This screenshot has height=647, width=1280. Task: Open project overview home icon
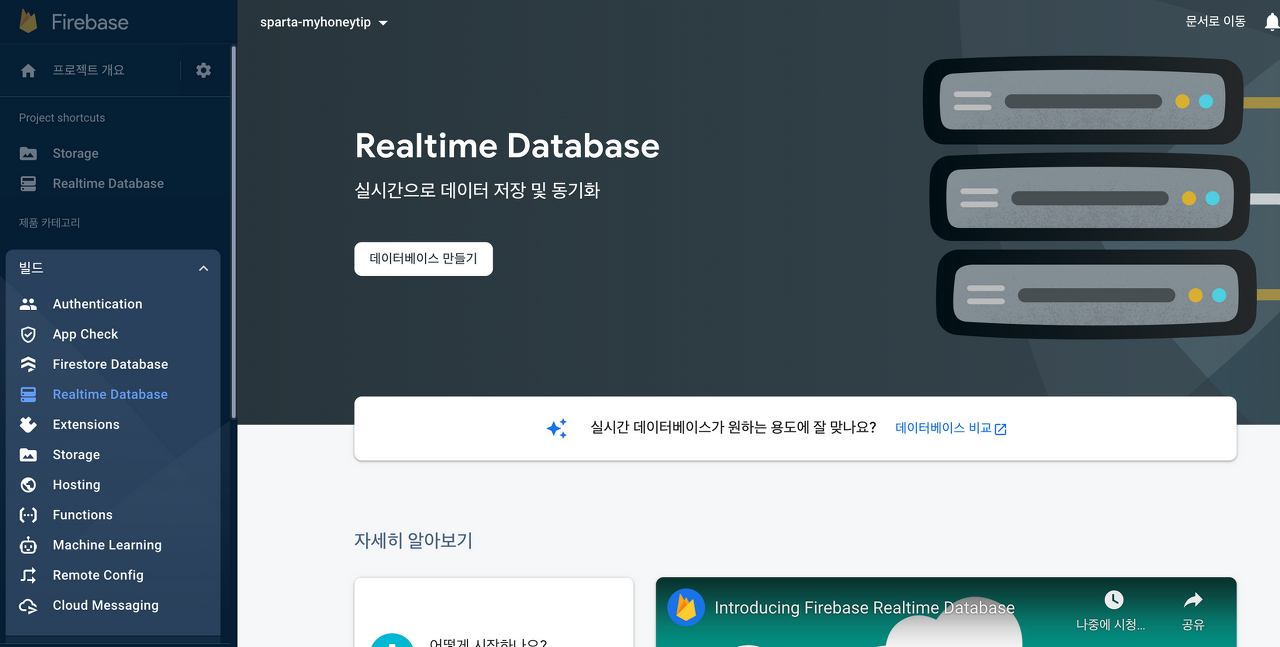[28, 71]
